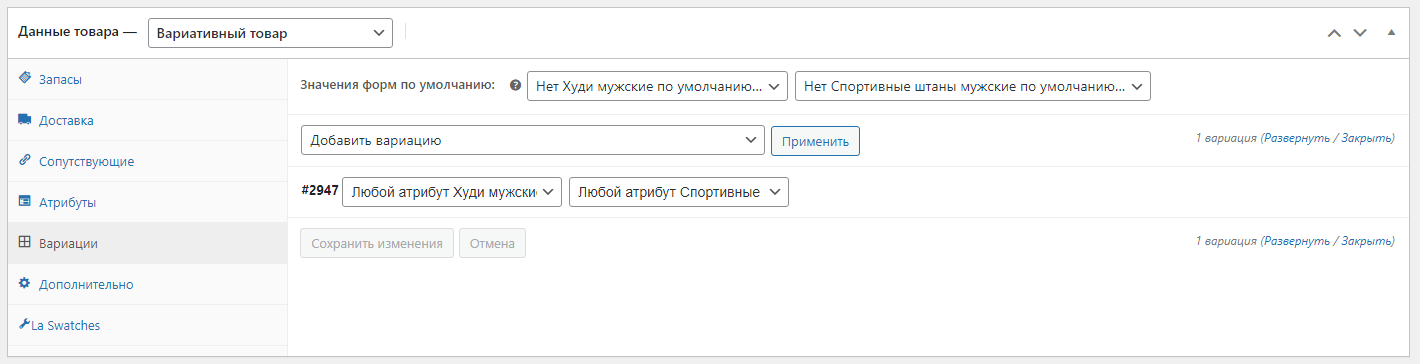Click the Значения форм по умолчанию label
Image resolution: width=1420 pixels, height=364 pixels.
click(x=398, y=85)
